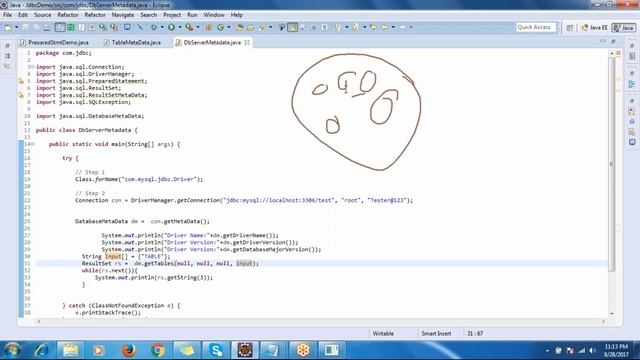
Task: Minimize the editor area icon
Action: pos(603,41)
